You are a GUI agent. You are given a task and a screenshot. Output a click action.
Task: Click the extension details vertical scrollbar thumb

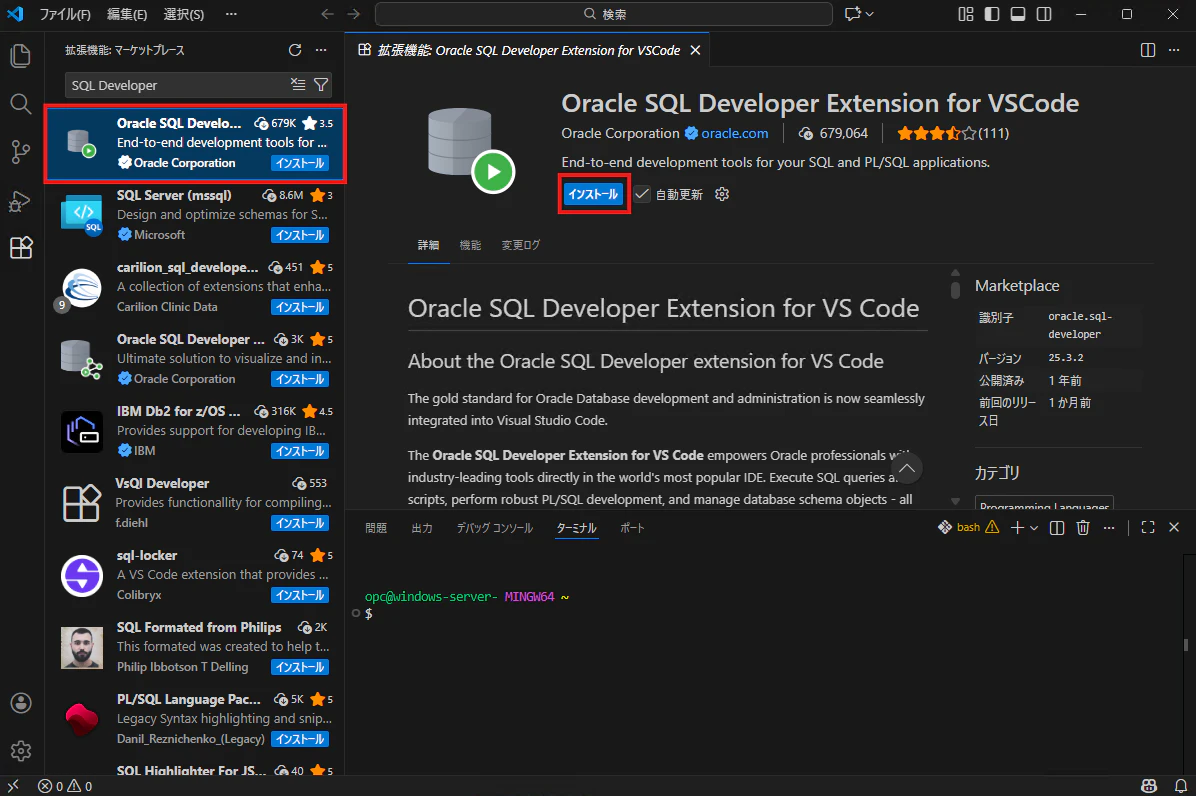(x=955, y=290)
